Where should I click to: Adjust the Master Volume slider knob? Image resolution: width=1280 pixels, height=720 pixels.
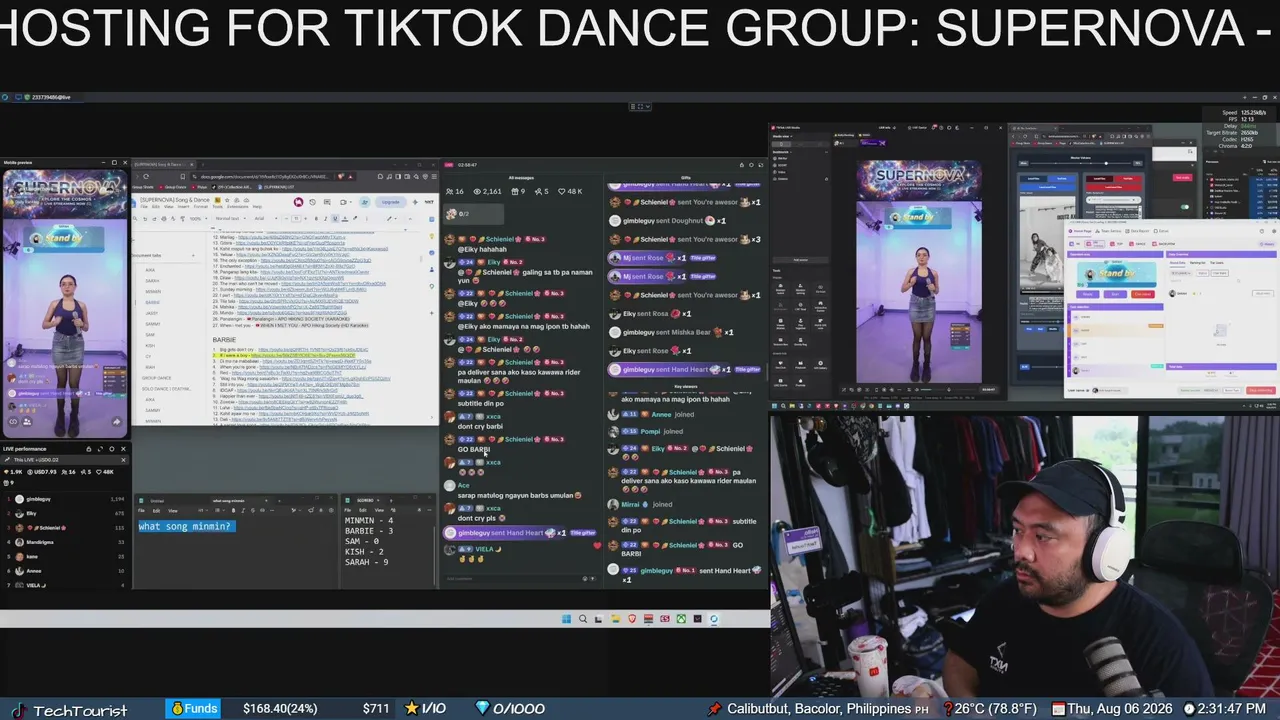pos(1106,163)
